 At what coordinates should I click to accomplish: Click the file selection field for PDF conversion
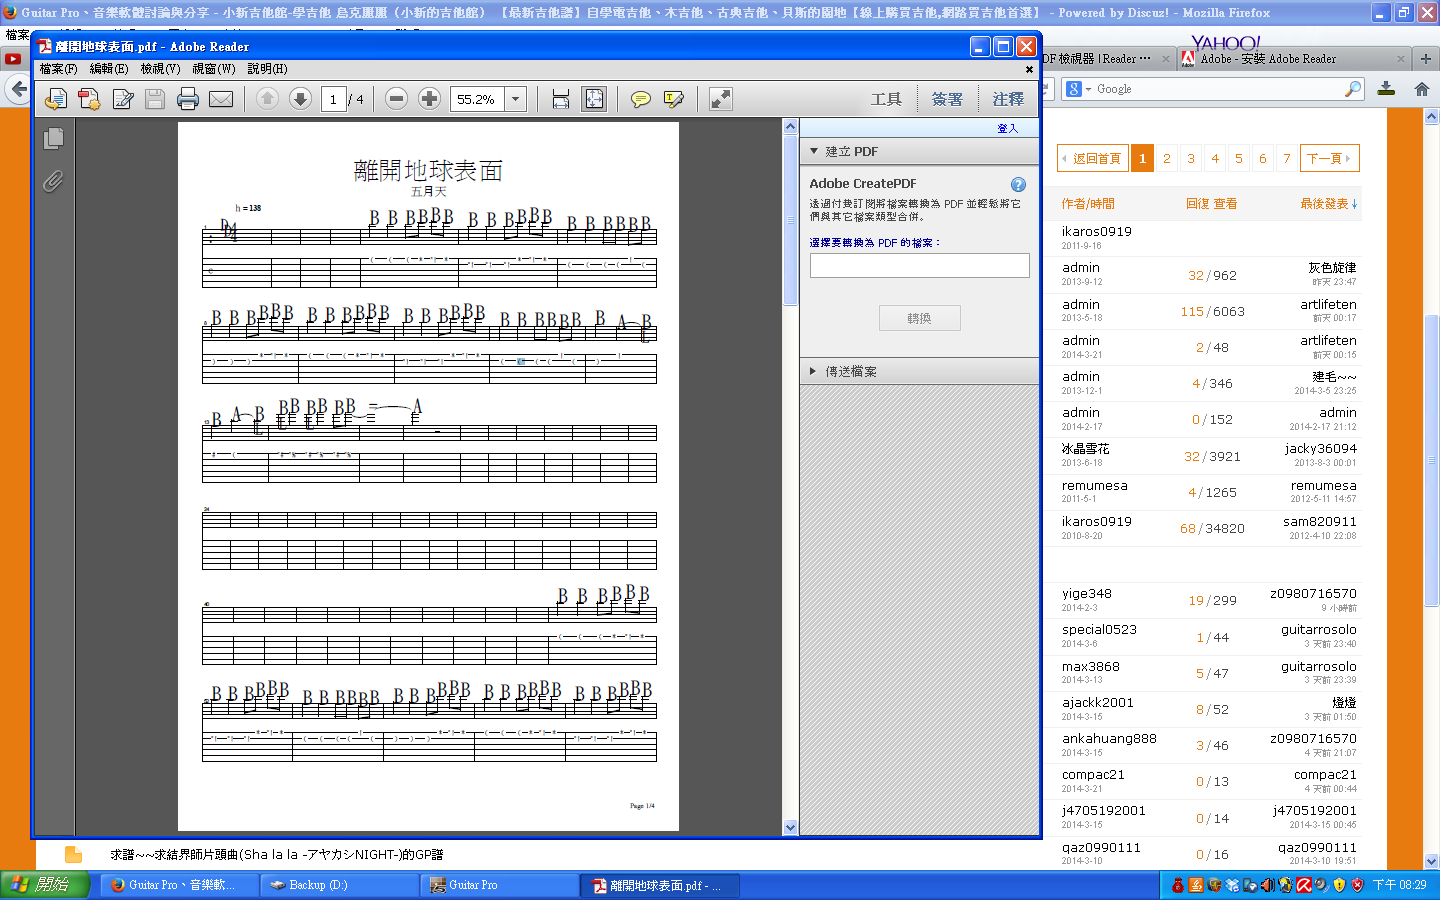point(919,265)
